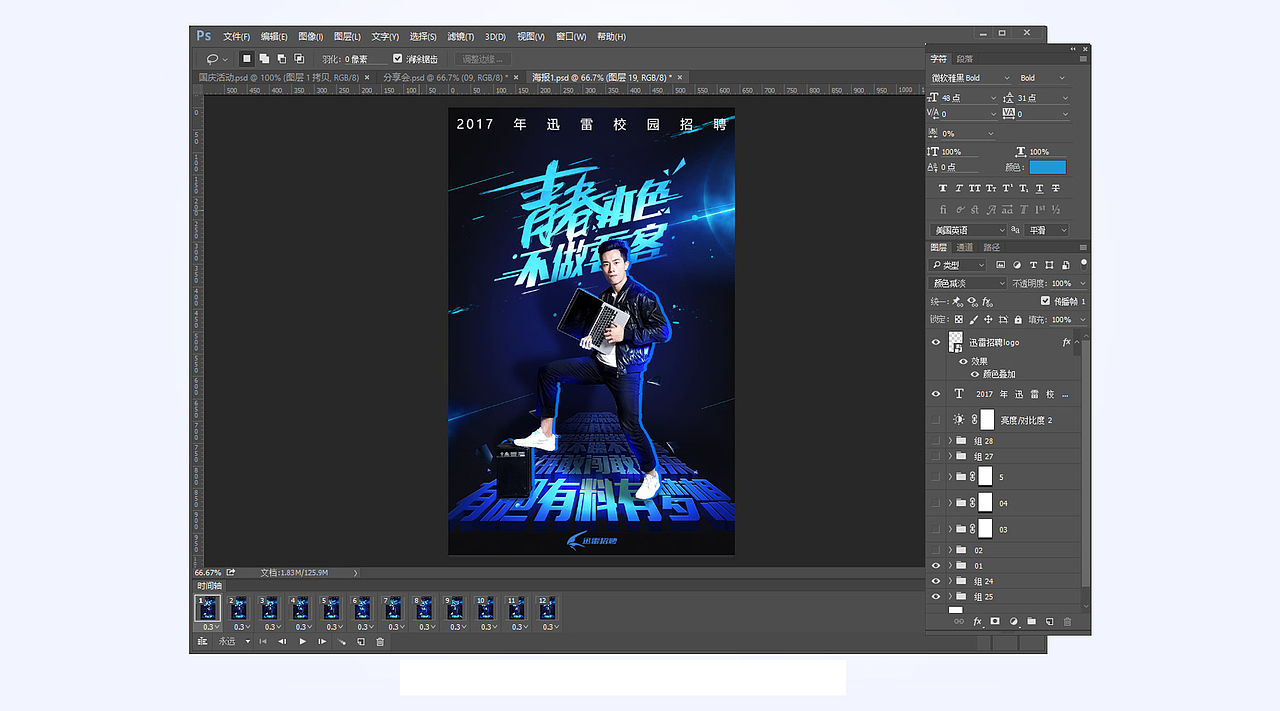Open the font style Bold dropdown
Image resolution: width=1280 pixels, height=711 pixels.
point(1042,78)
